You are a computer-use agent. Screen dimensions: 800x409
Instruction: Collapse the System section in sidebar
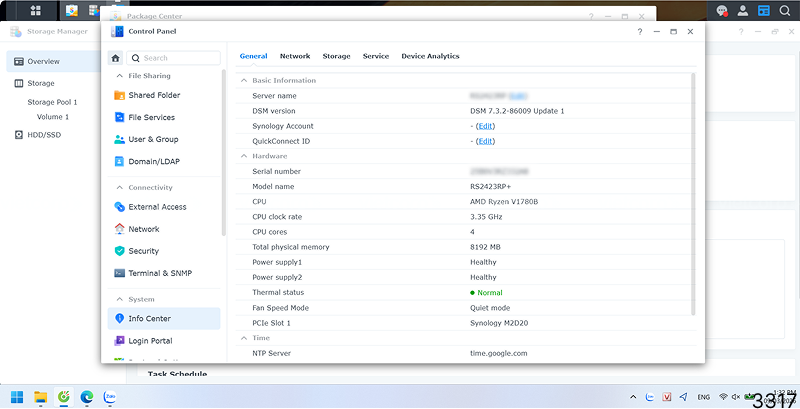tap(119, 299)
